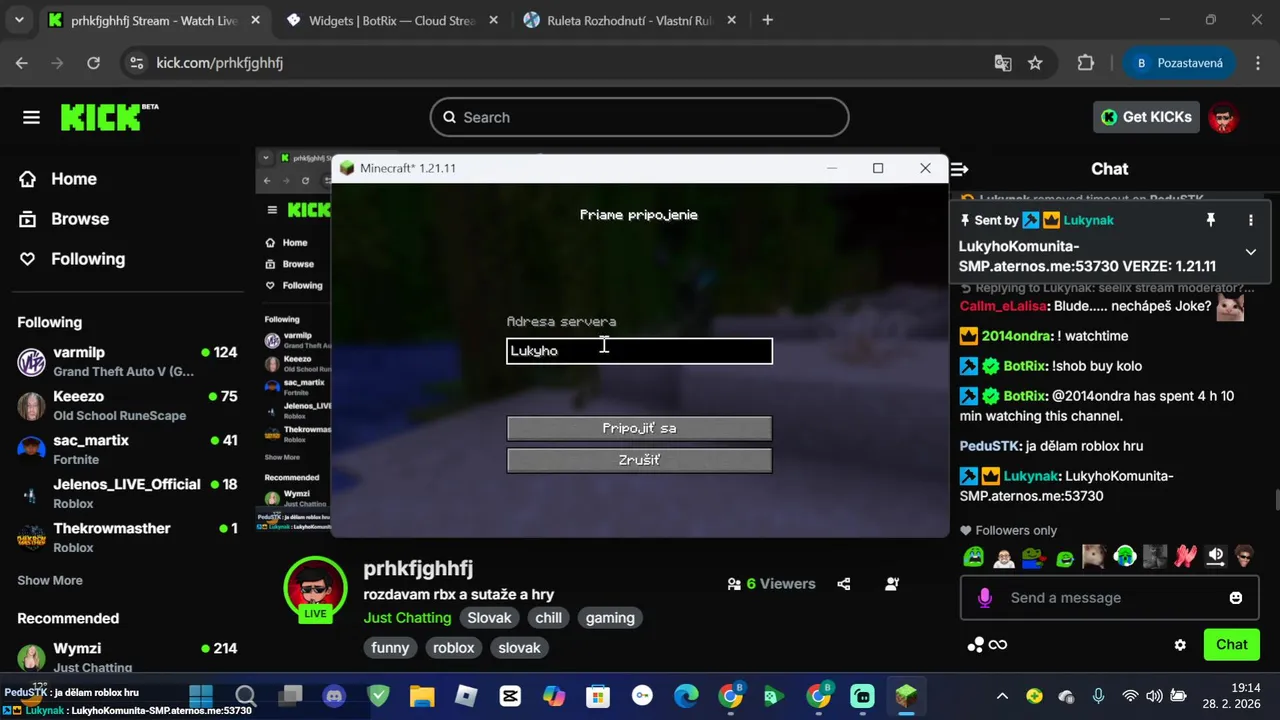The height and width of the screenshot is (720, 1280).
Task: Focus the Kick Search box
Action: point(639,117)
